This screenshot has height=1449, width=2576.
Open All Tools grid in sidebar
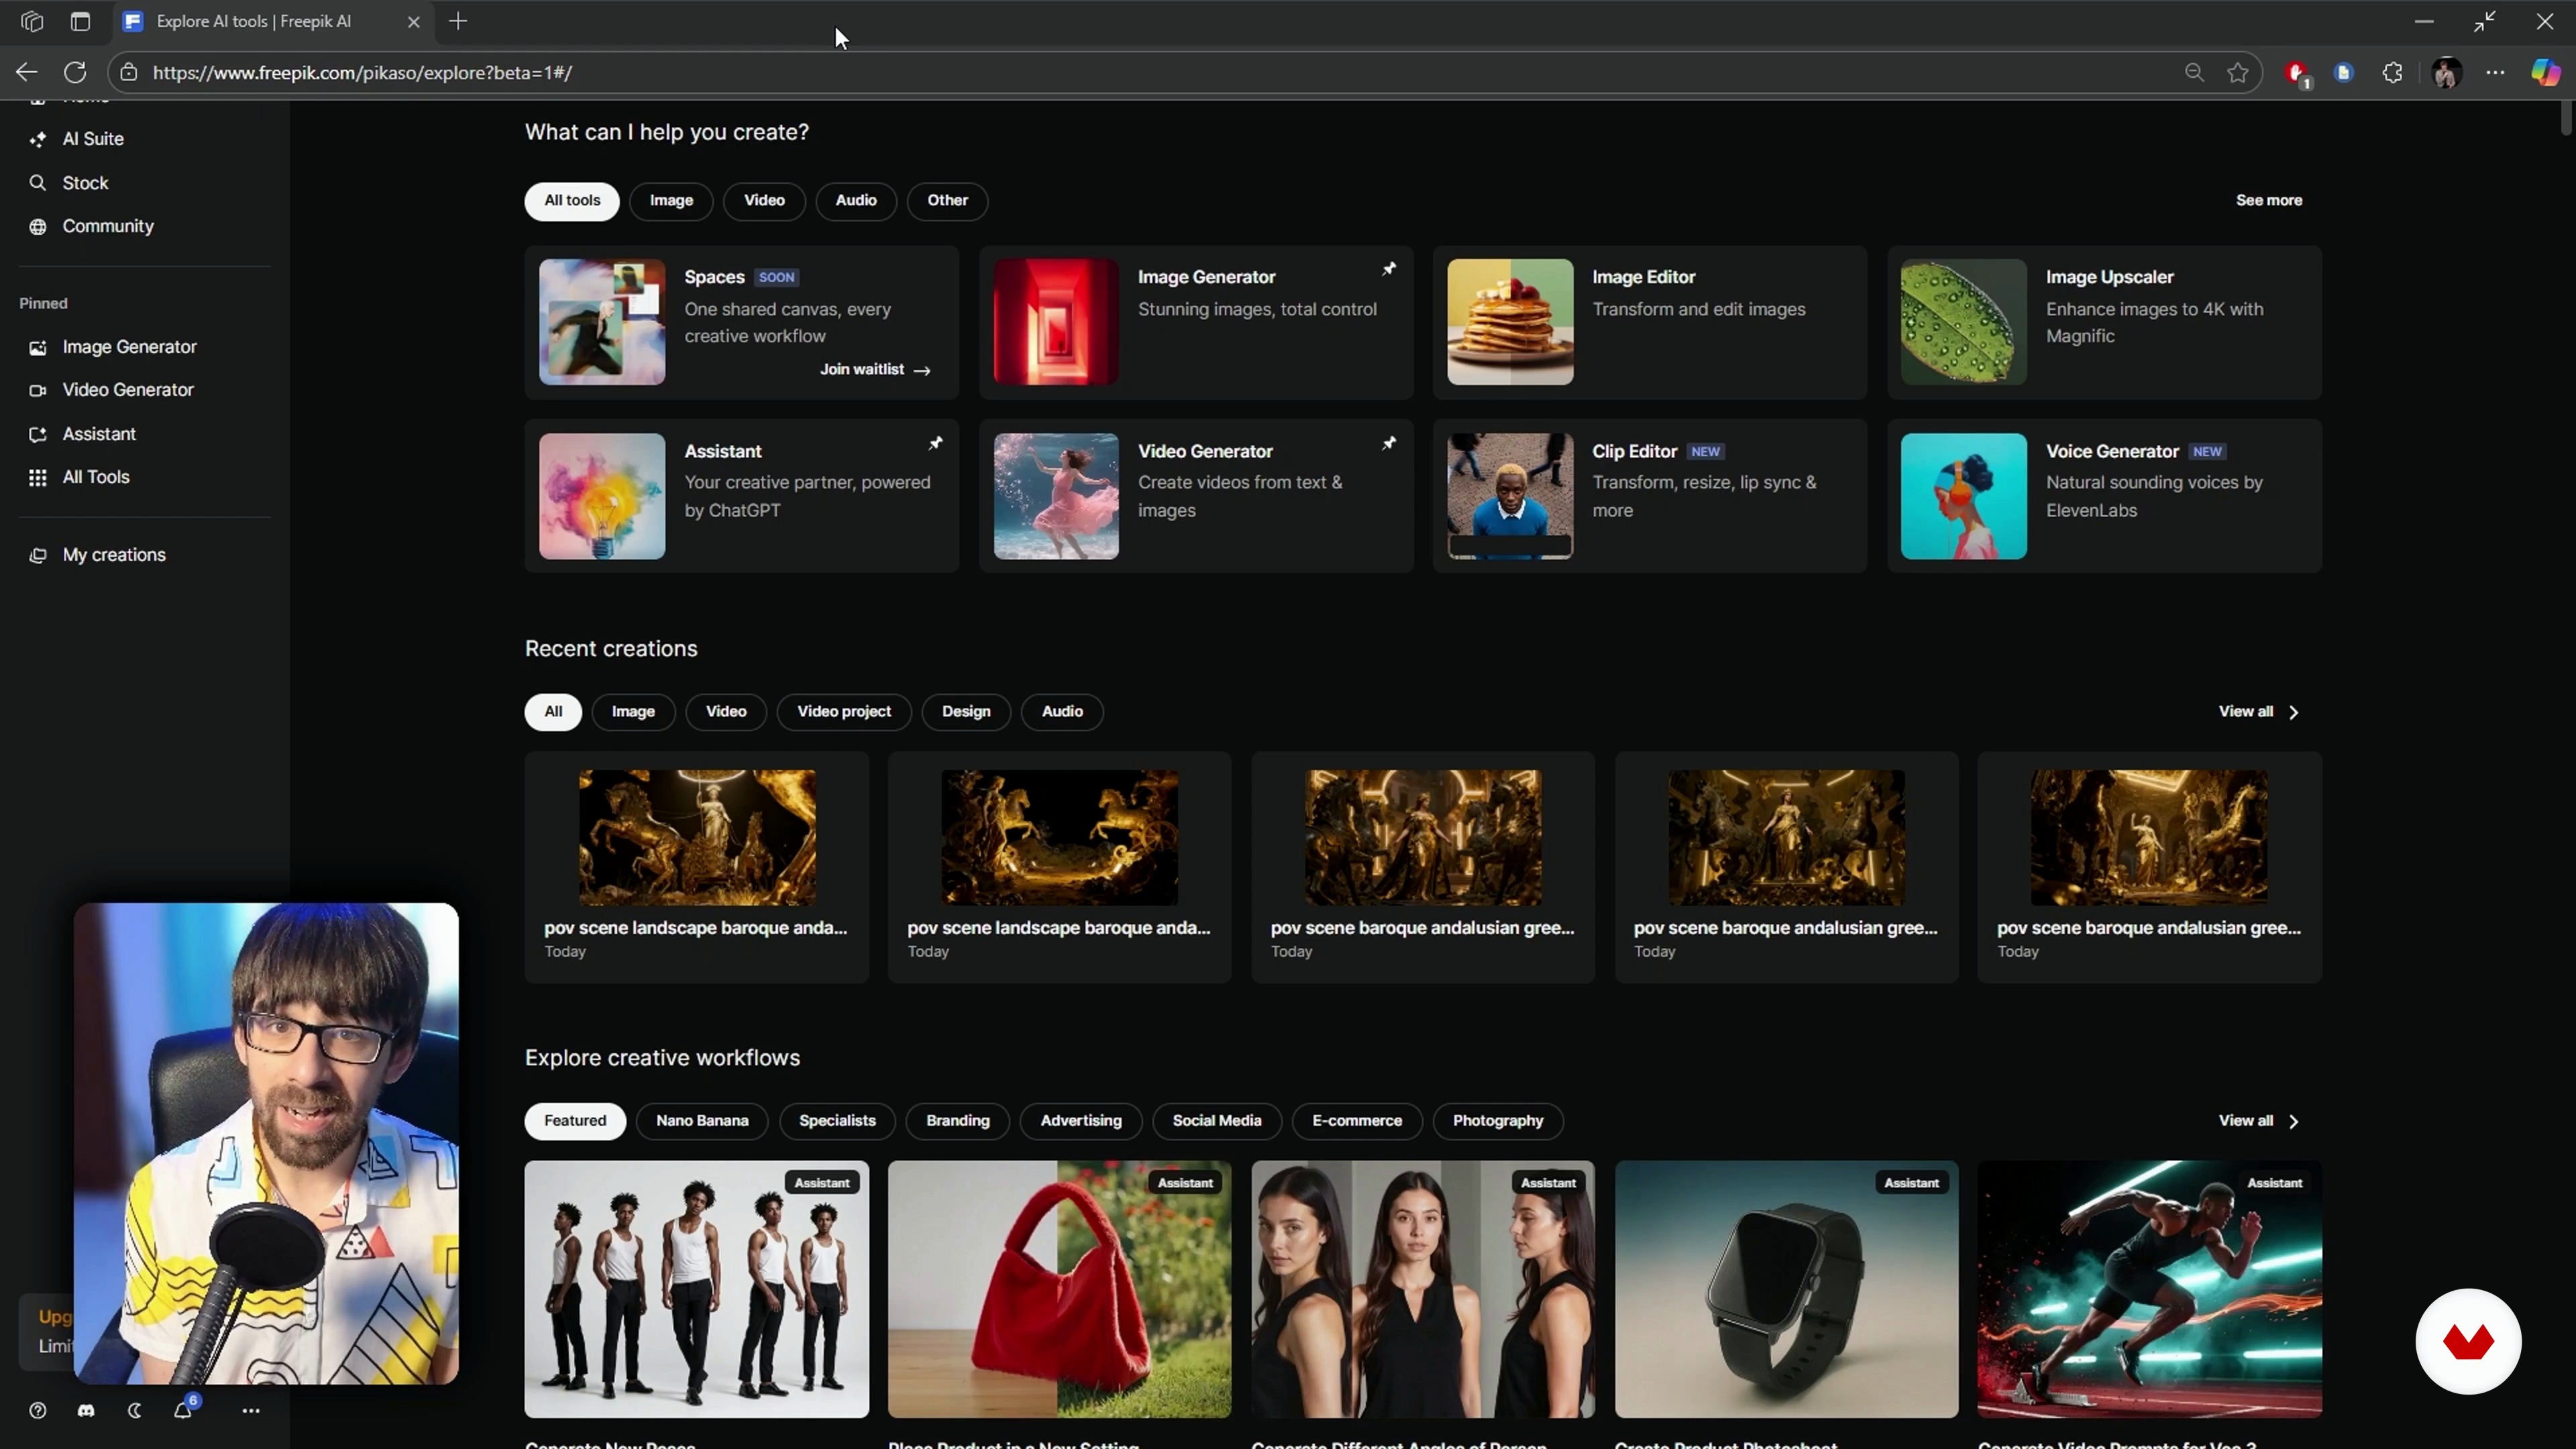tap(95, 477)
